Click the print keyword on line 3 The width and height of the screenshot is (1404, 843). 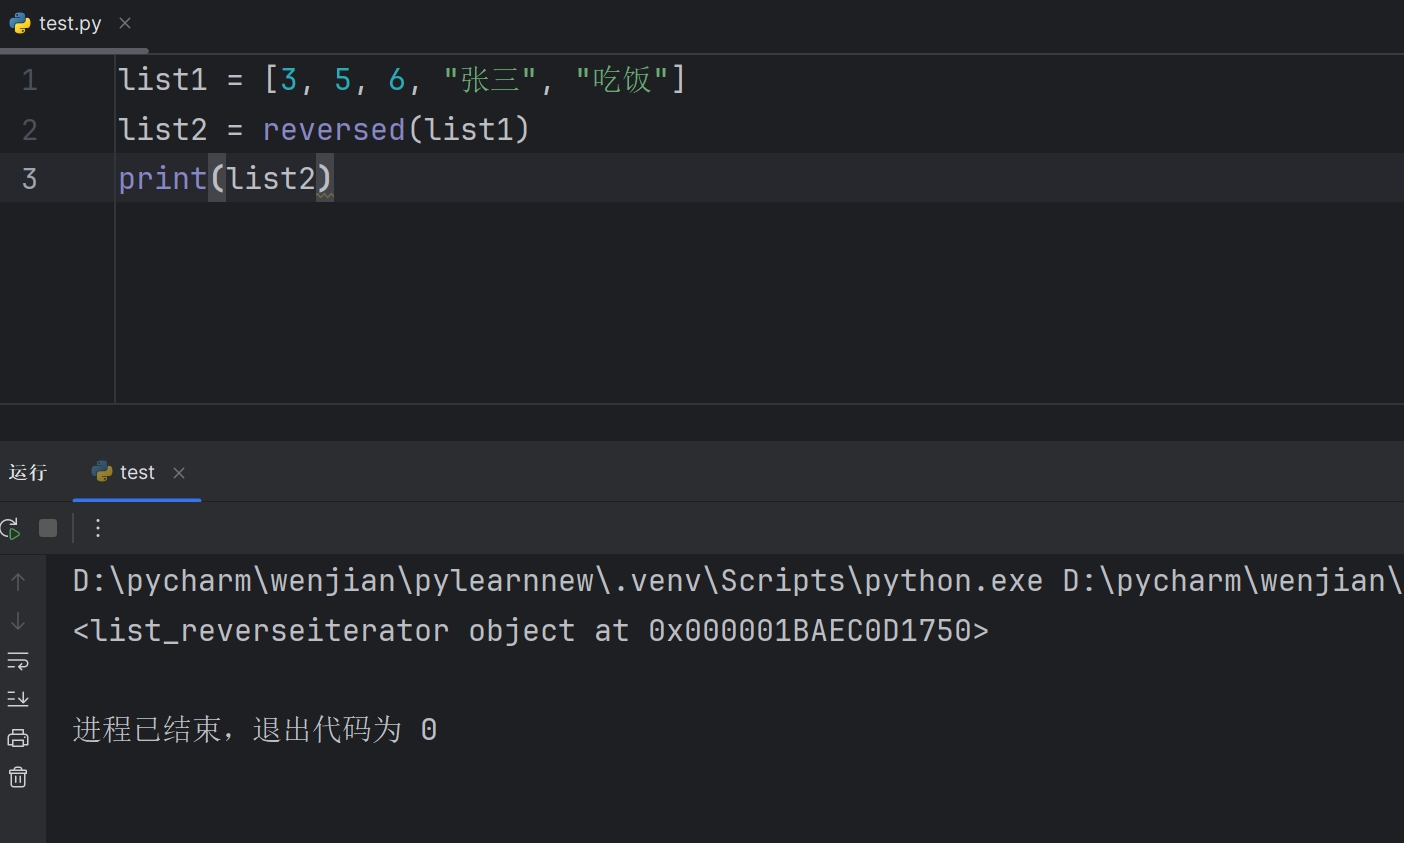click(x=163, y=178)
